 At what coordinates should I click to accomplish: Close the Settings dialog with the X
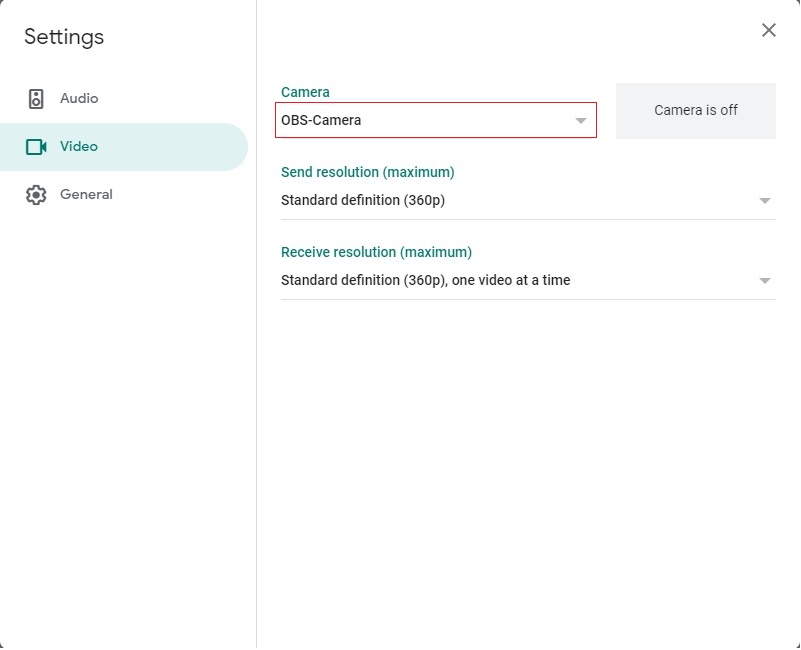(x=768, y=30)
